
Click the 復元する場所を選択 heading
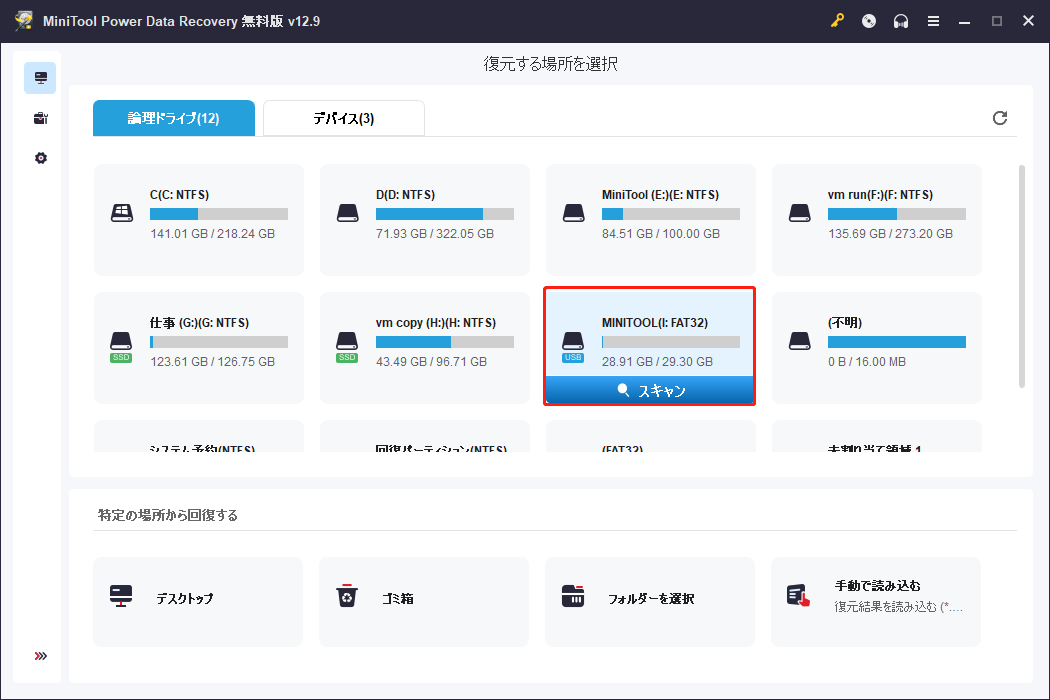[550, 64]
